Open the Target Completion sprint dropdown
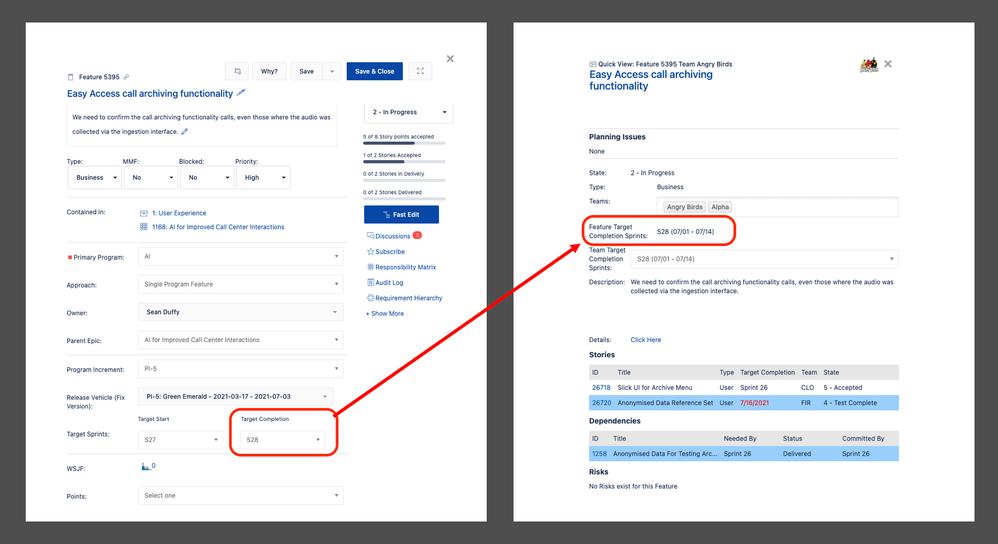Viewport: 998px width, 544px height. pos(283,440)
